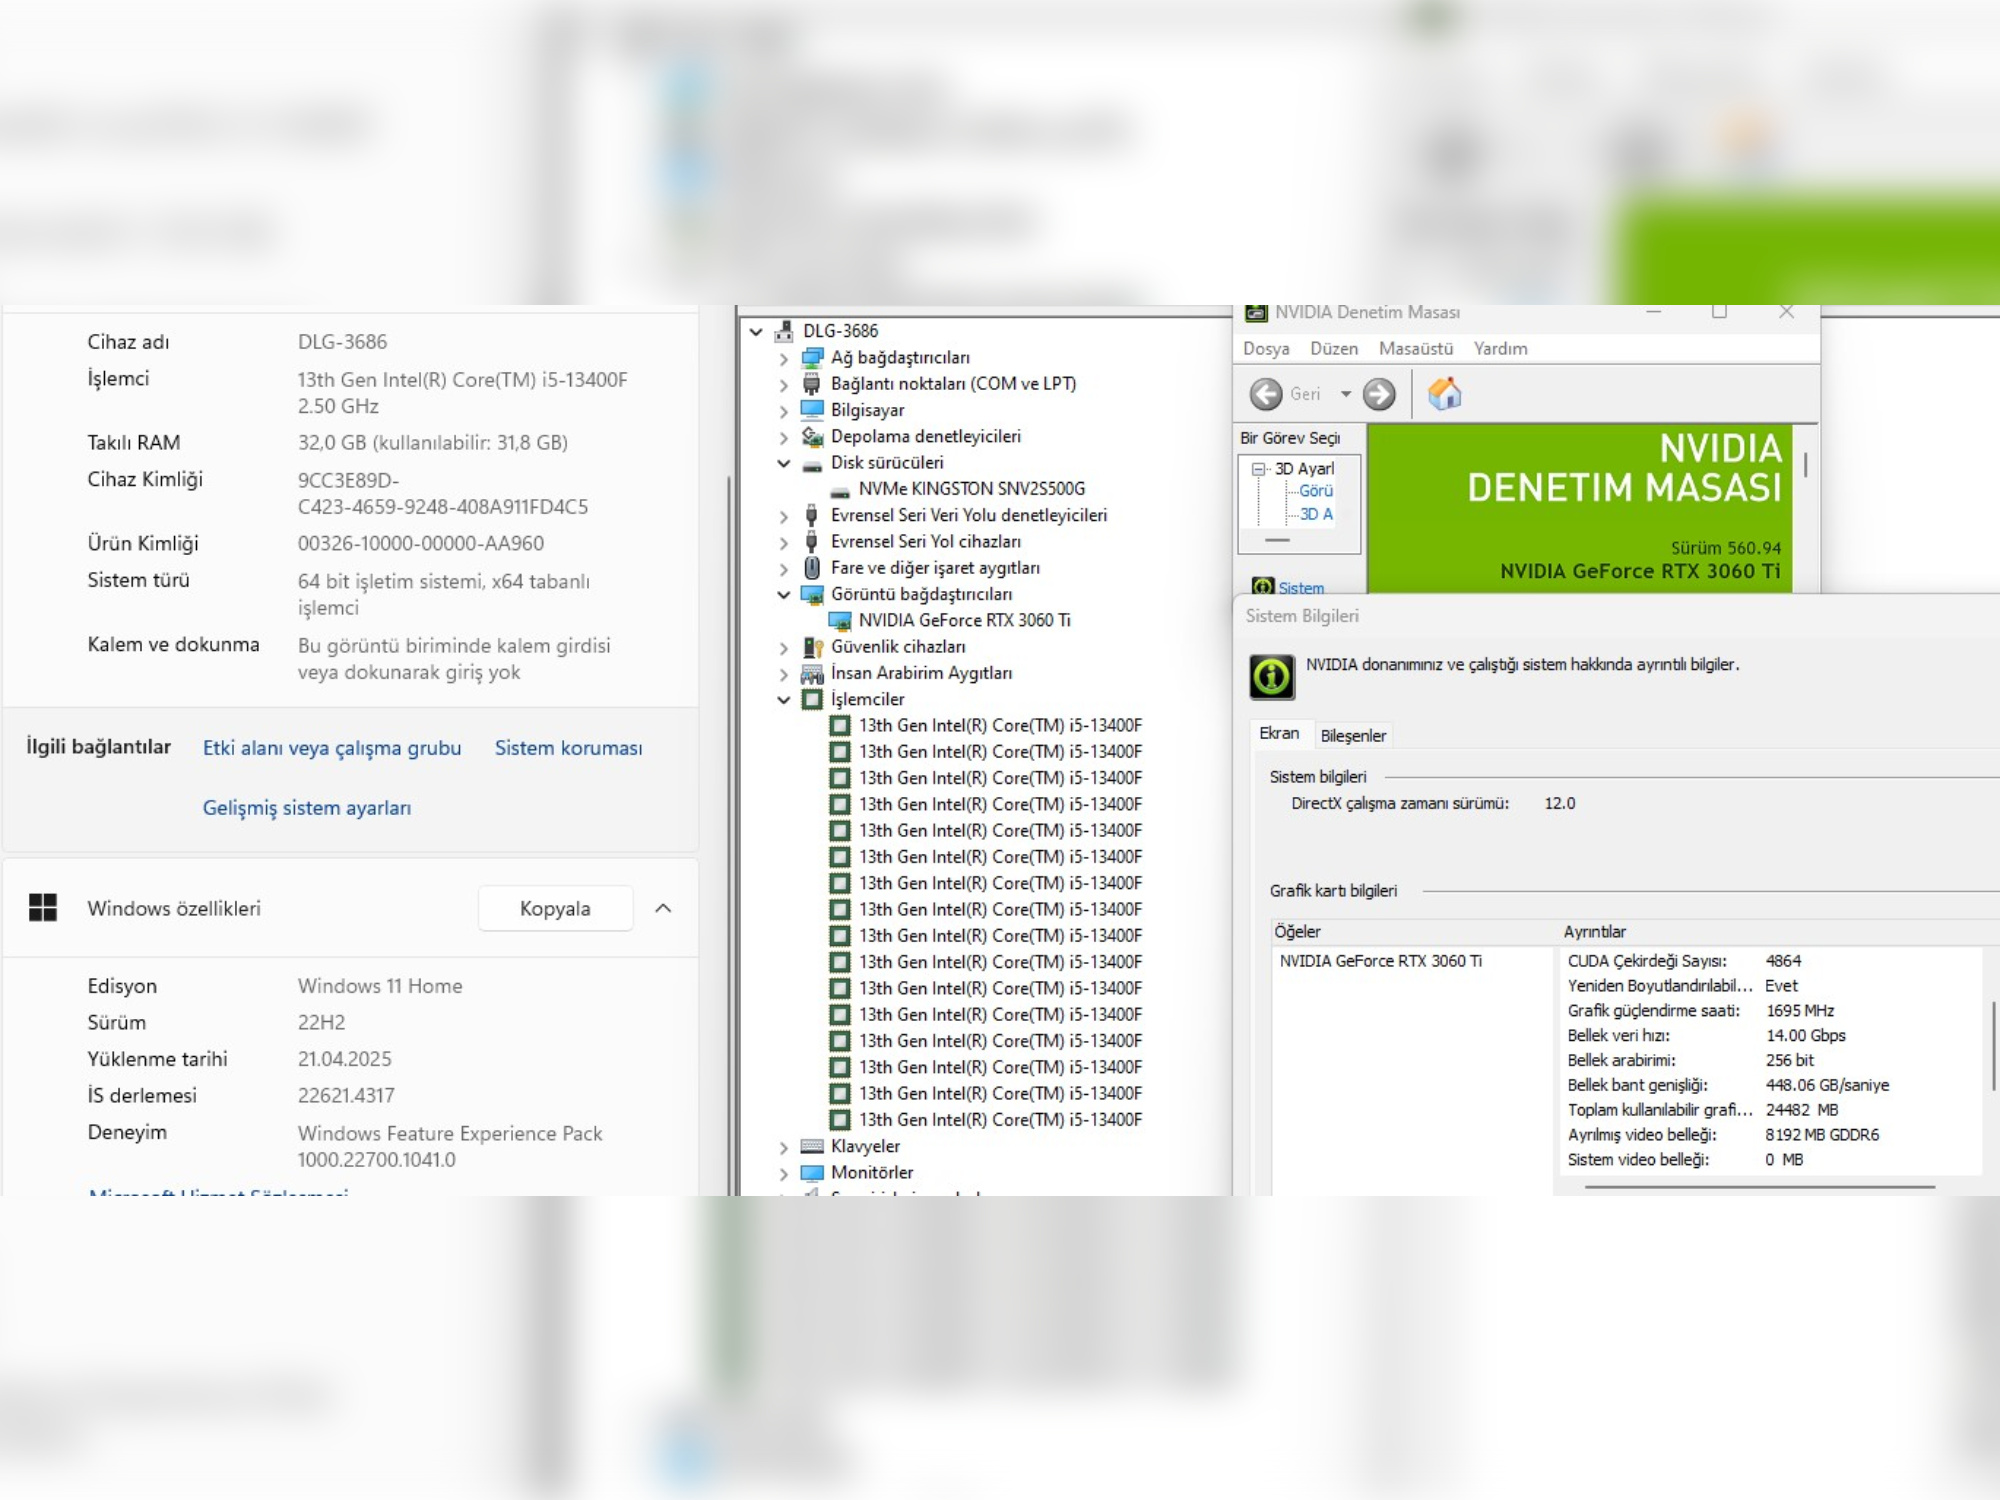Viewport: 2000px width, 1500px height.
Task: Click the Windows 11 Home edition text
Action: tap(380, 986)
